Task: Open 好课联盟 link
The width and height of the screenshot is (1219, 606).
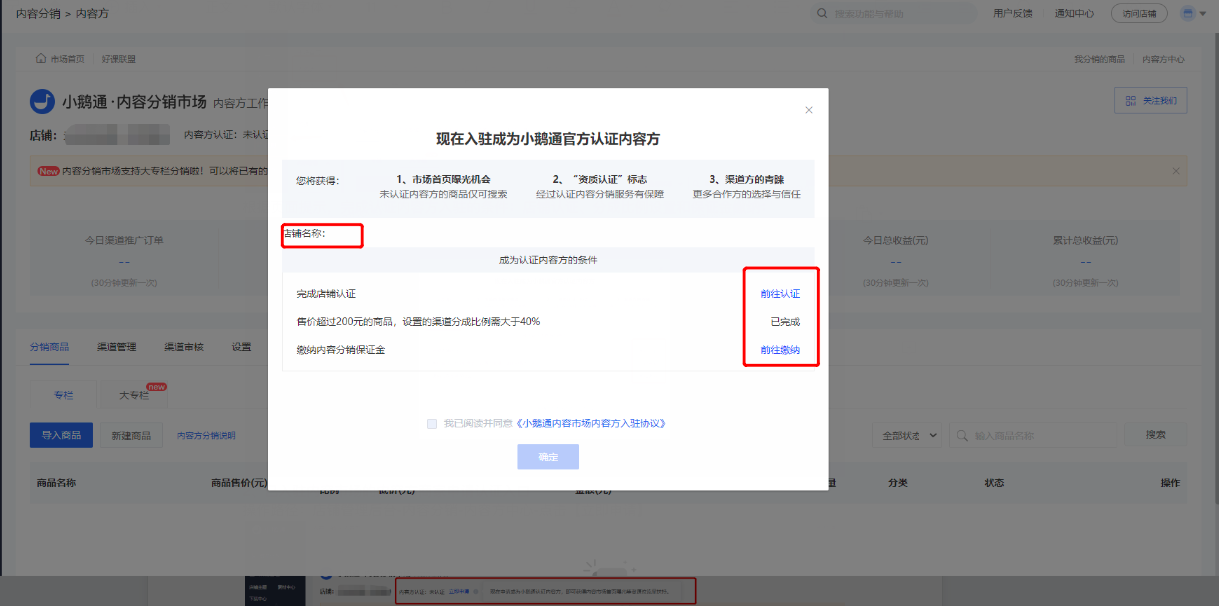Action: coord(118,59)
